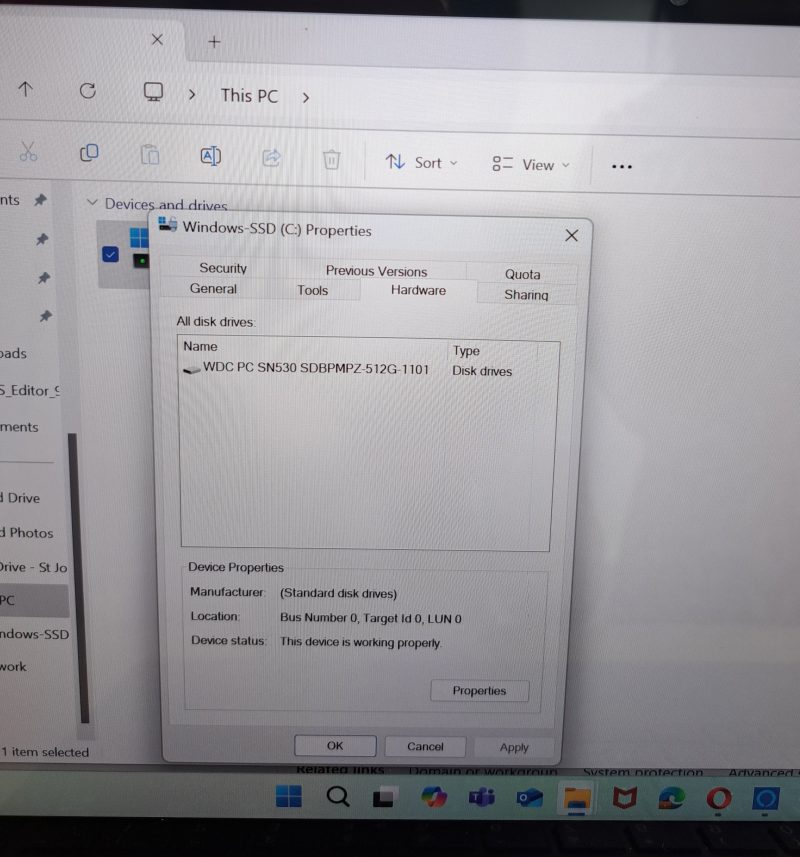Screen dimensions: 800x857
Task: Switch to the Previous Versions tab
Action: (x=377, y=271)
